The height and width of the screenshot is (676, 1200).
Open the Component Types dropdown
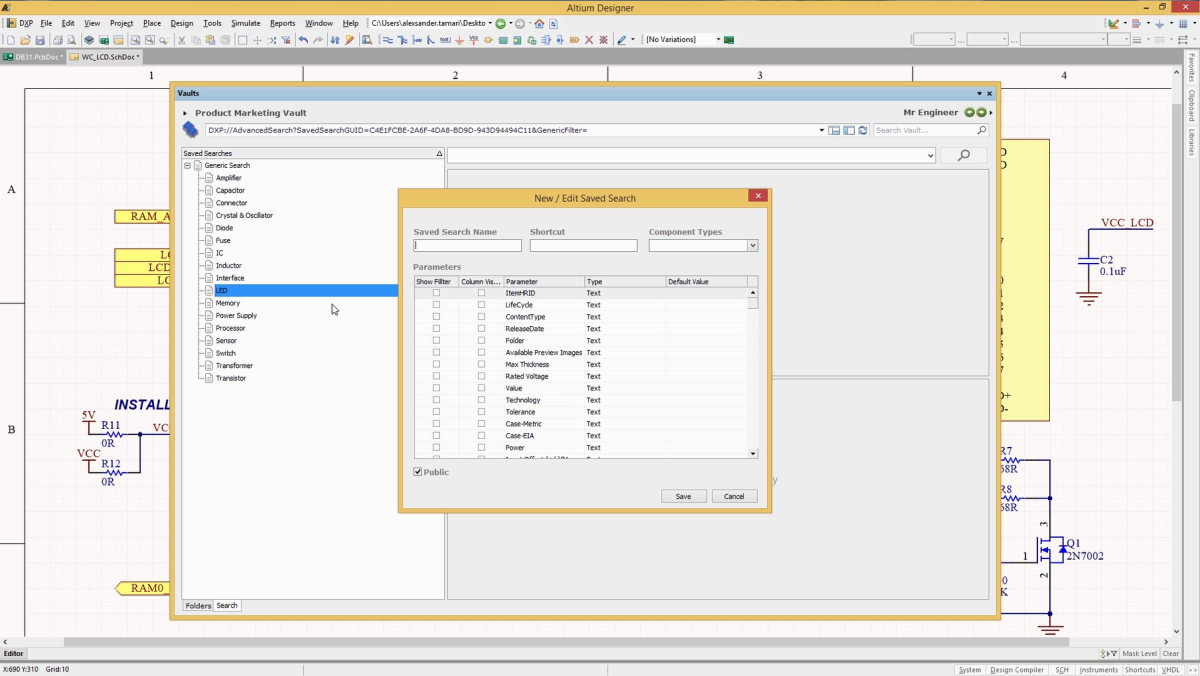pyautogui.click(x=753, y=245)
